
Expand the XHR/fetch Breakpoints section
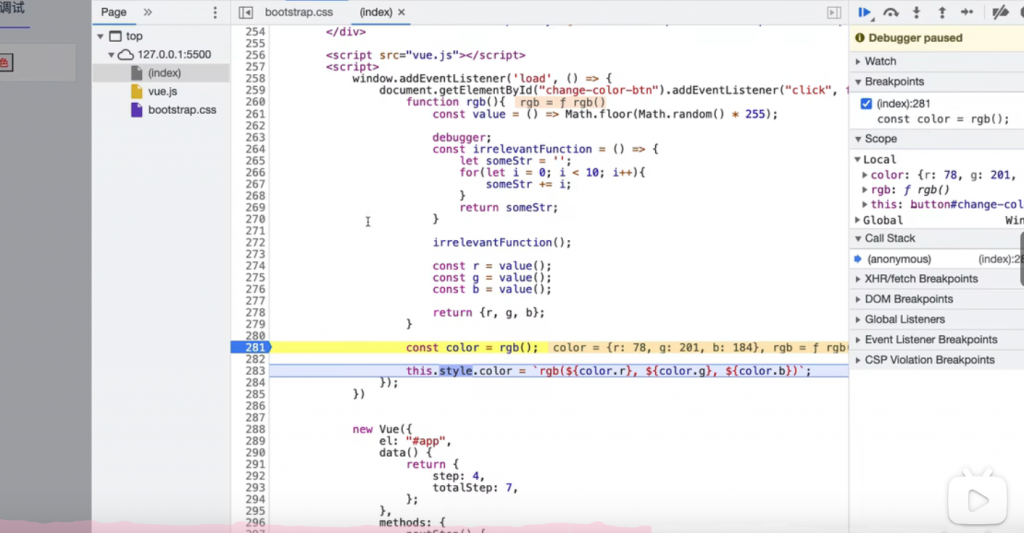[x=921, y=279]
